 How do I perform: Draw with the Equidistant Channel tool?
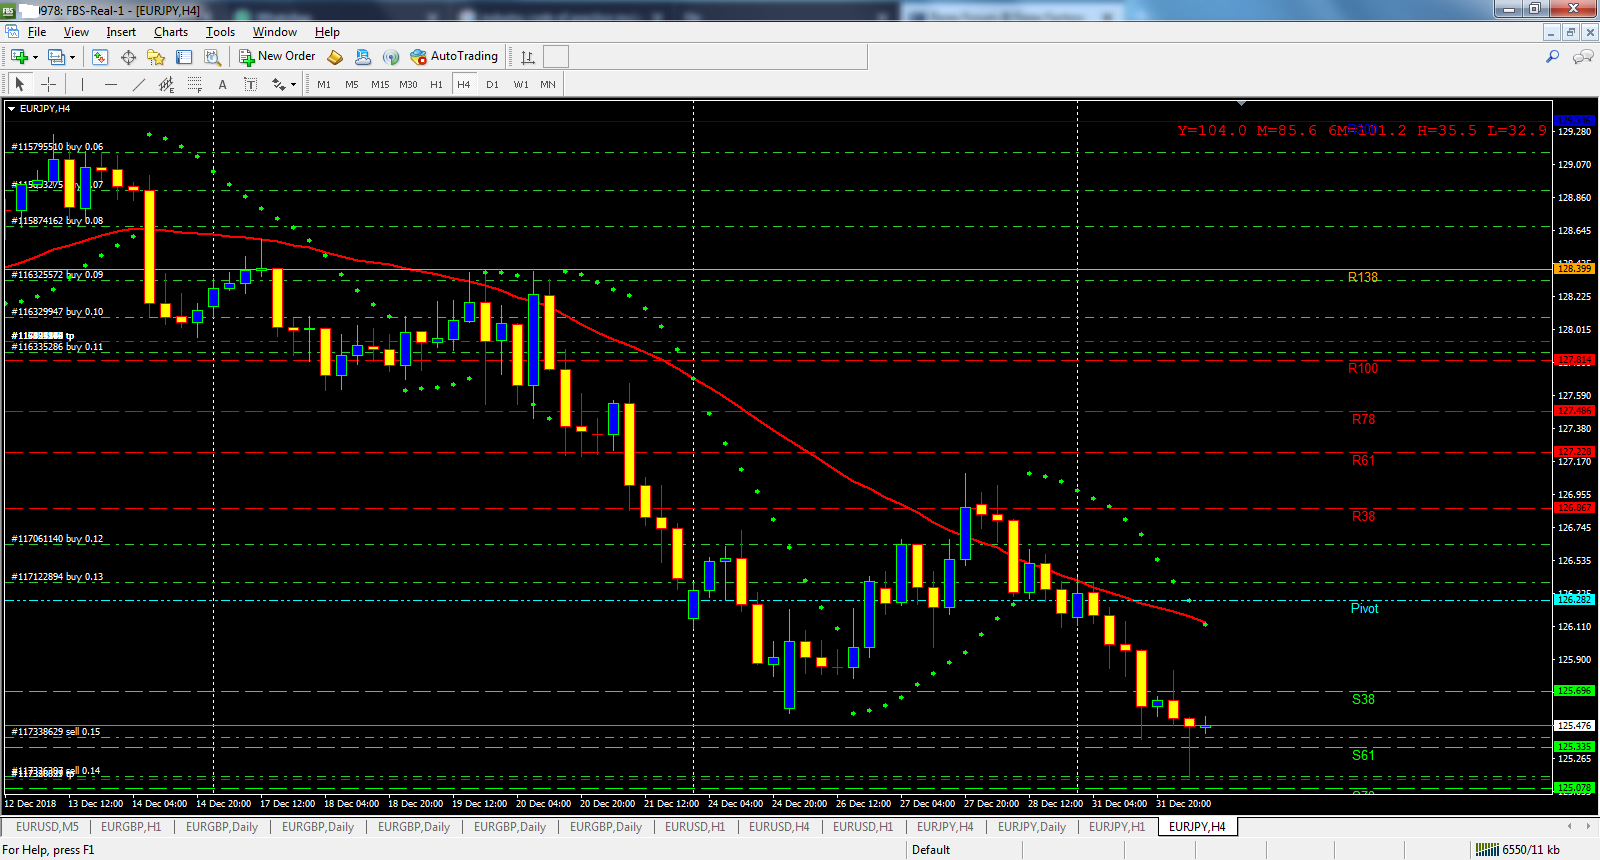coord(167,84)
